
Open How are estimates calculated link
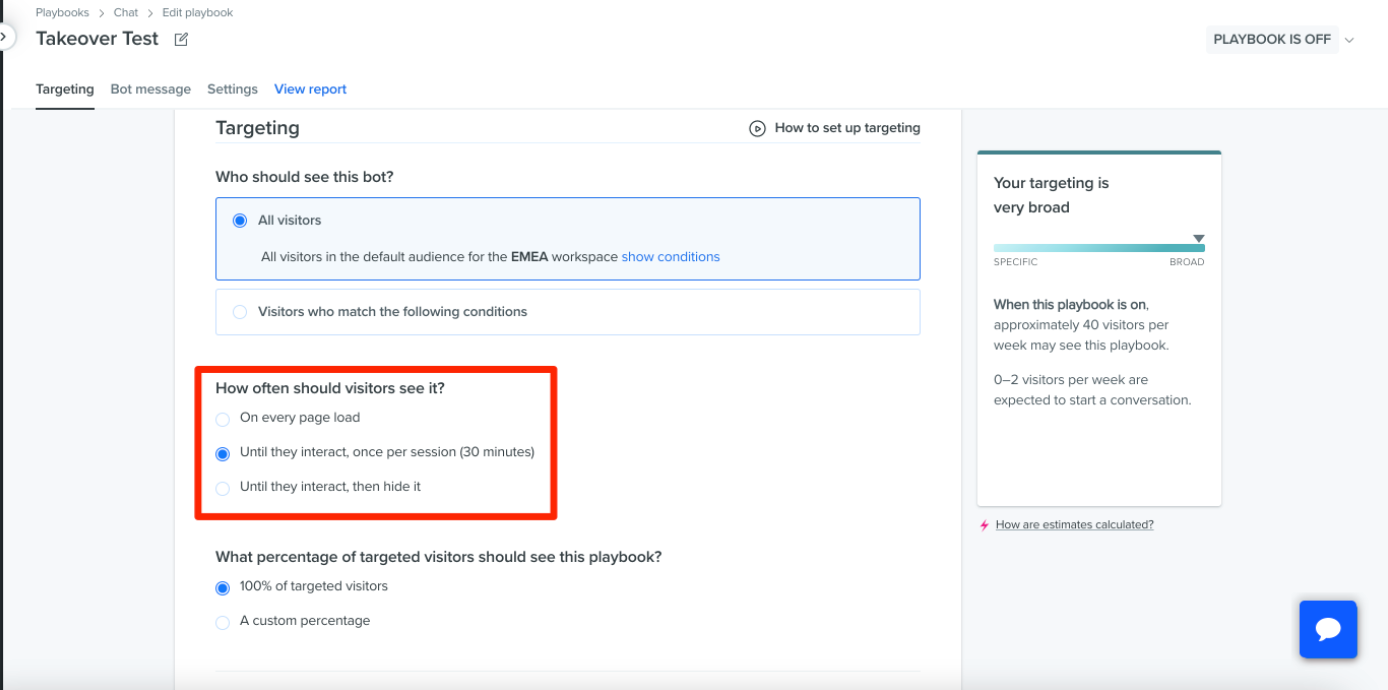(1074, 525)
